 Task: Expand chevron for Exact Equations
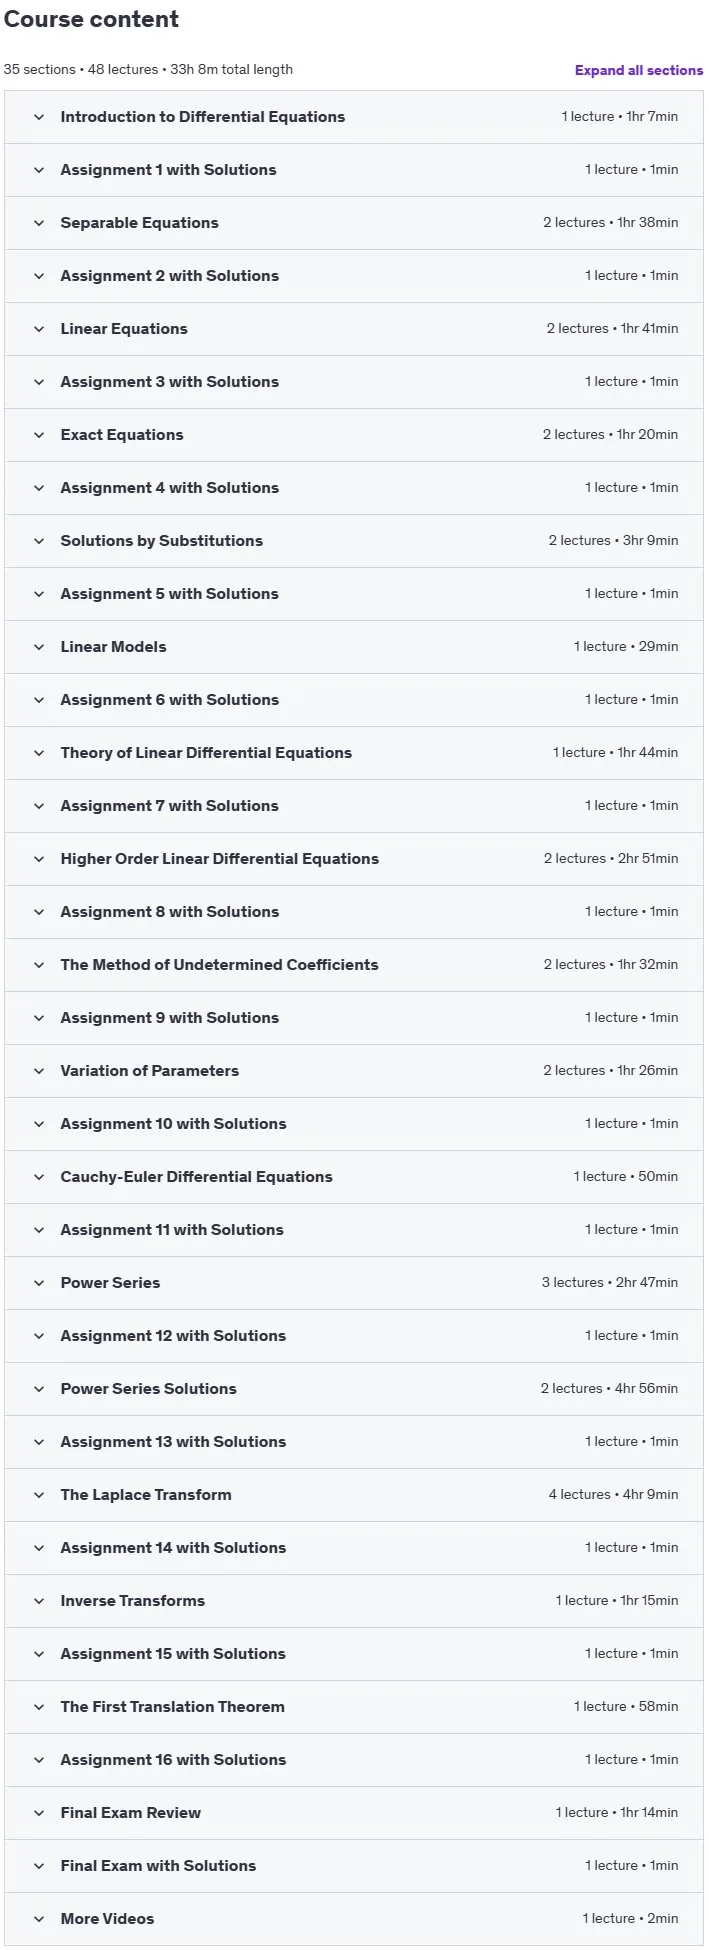(x=39, y=435)
